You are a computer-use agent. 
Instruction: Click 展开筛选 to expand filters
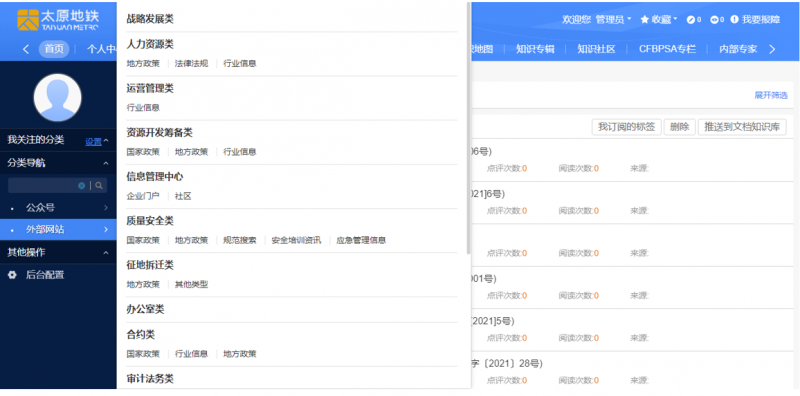click(x=771, y=95)
